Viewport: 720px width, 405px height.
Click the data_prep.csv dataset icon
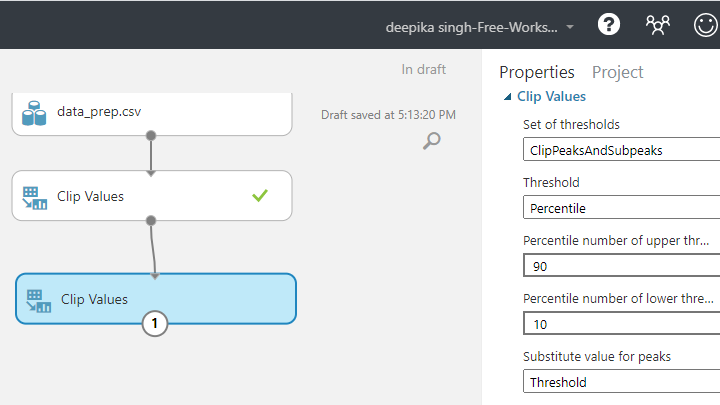tap(34, 113)
